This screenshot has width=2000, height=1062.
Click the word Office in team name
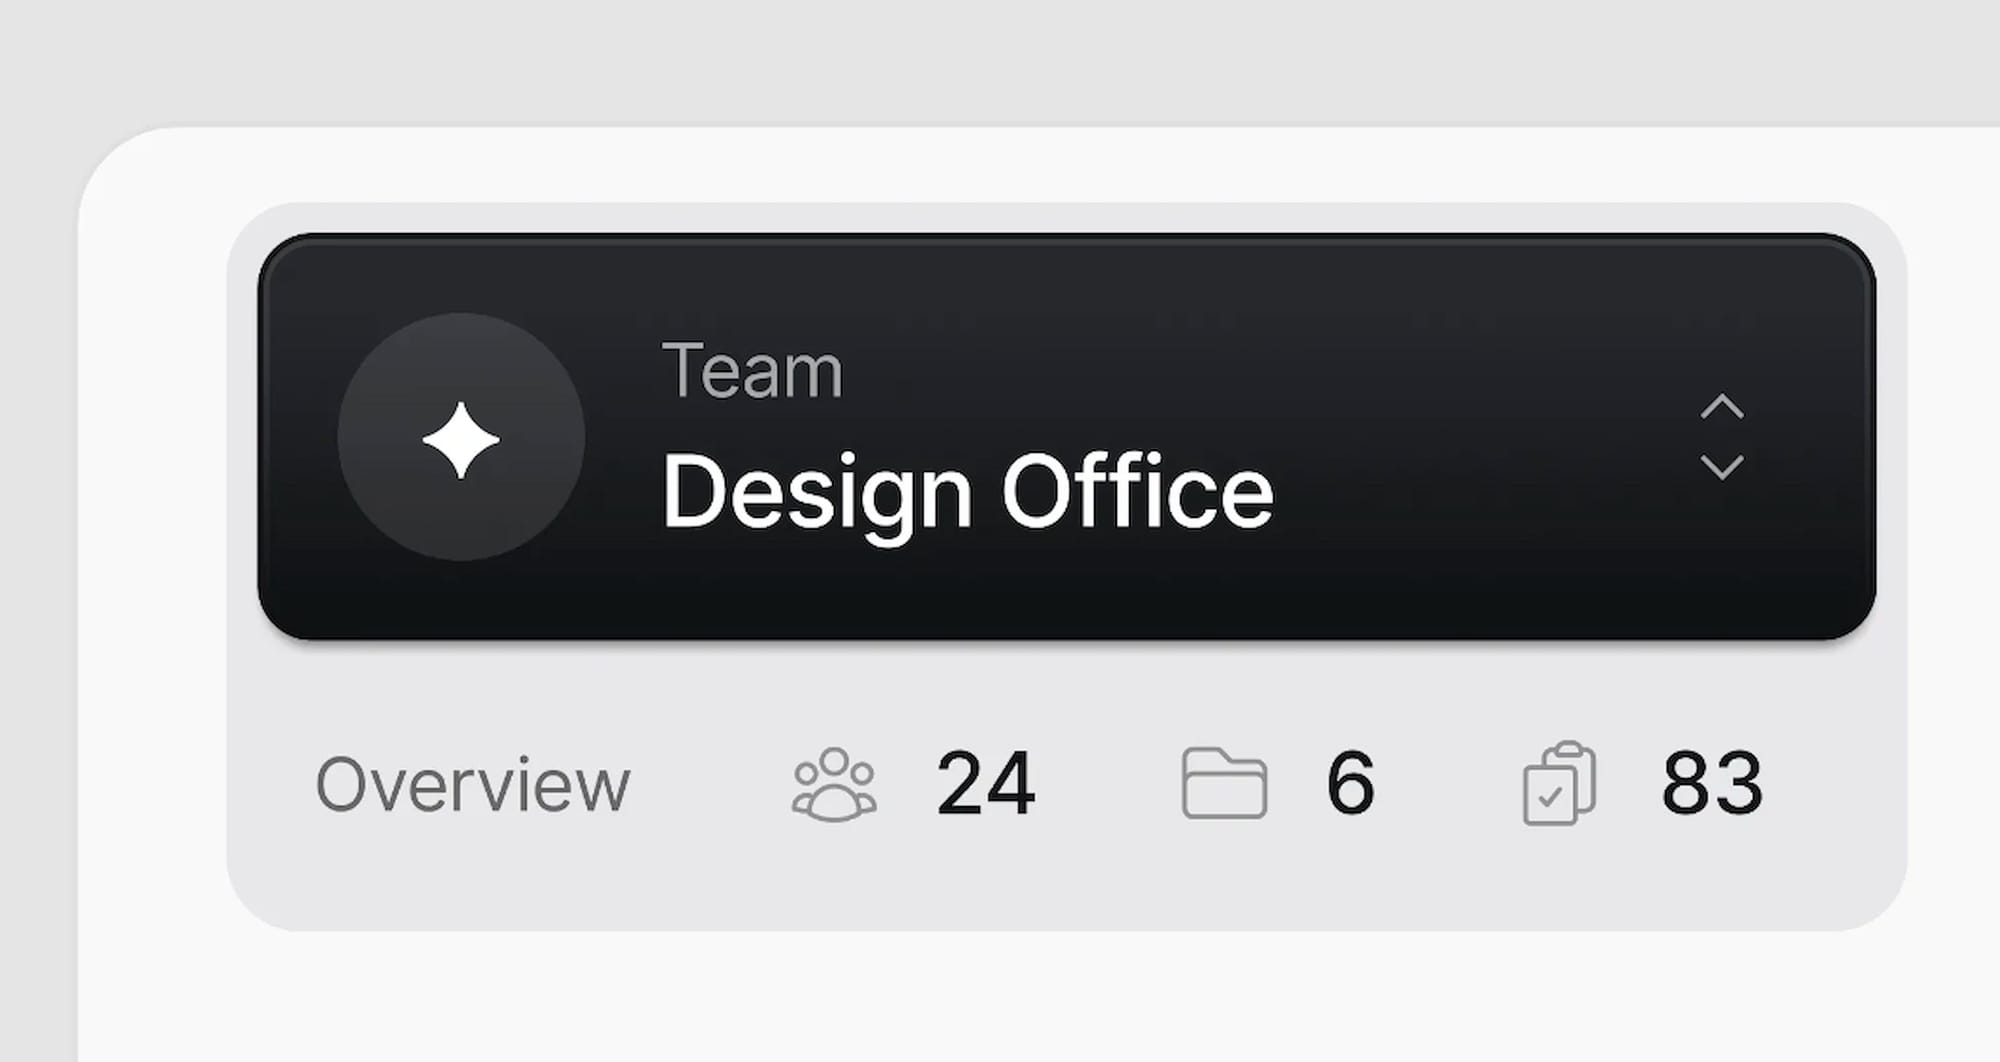(1138, 490)
